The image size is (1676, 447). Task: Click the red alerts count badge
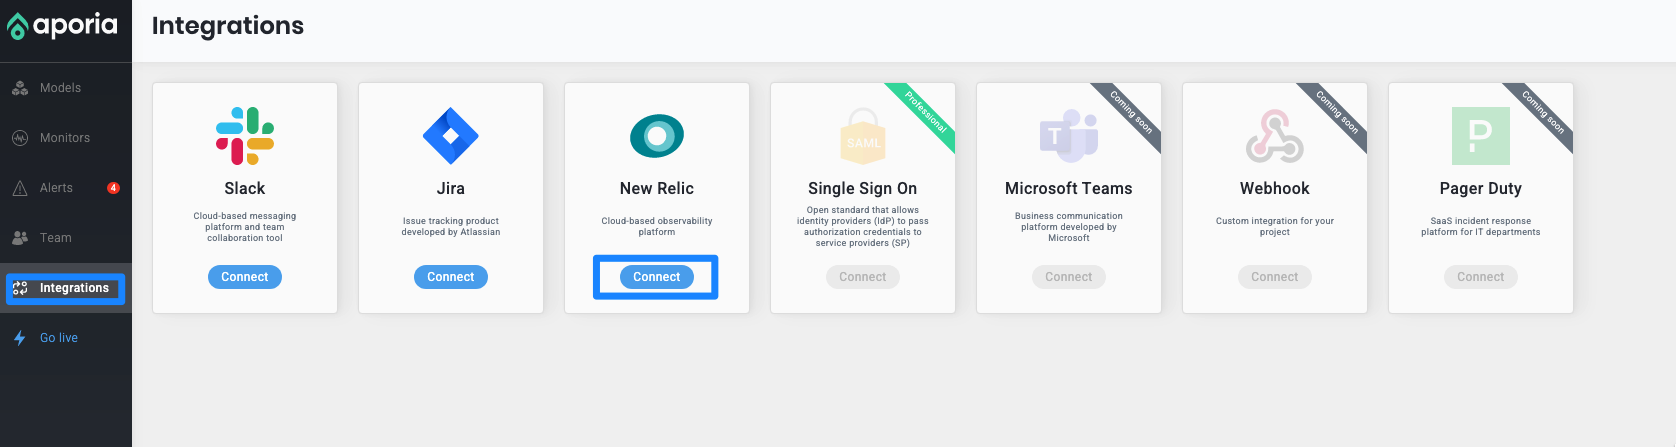113,188
